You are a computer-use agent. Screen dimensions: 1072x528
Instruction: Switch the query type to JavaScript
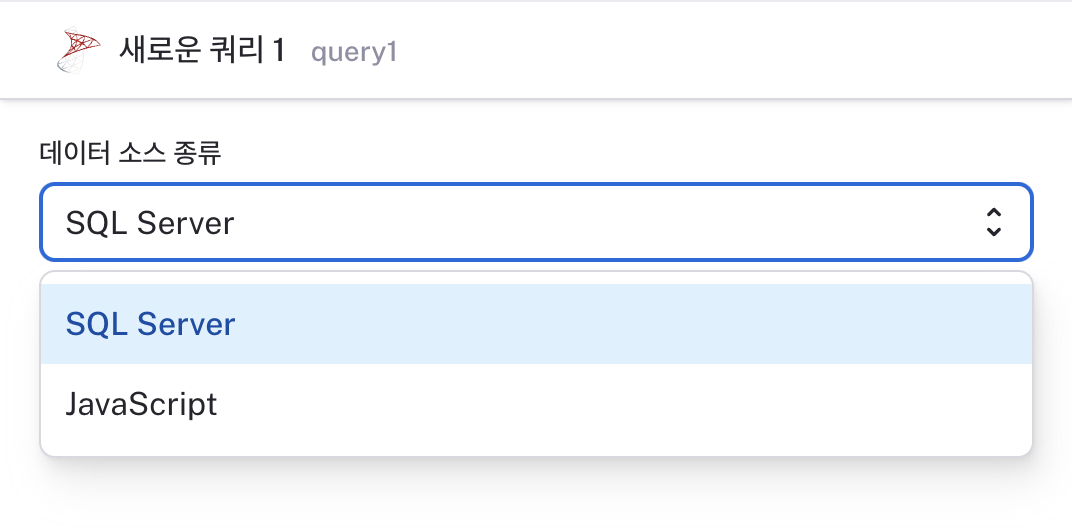pyautogui.click(x=536, y=404)
